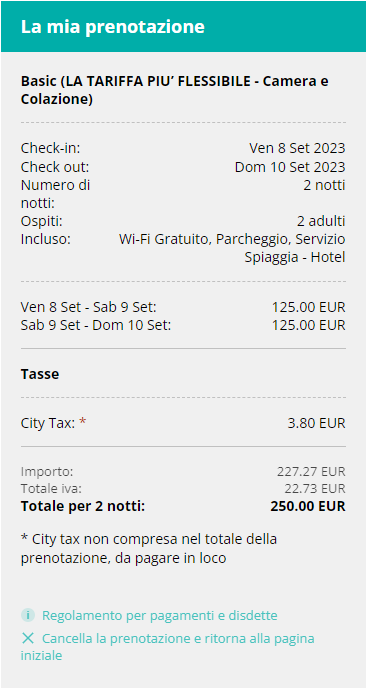This screenshot has width=367, height=690.
Task: Click the 2 notti value
Action: [x=324, y=185]
